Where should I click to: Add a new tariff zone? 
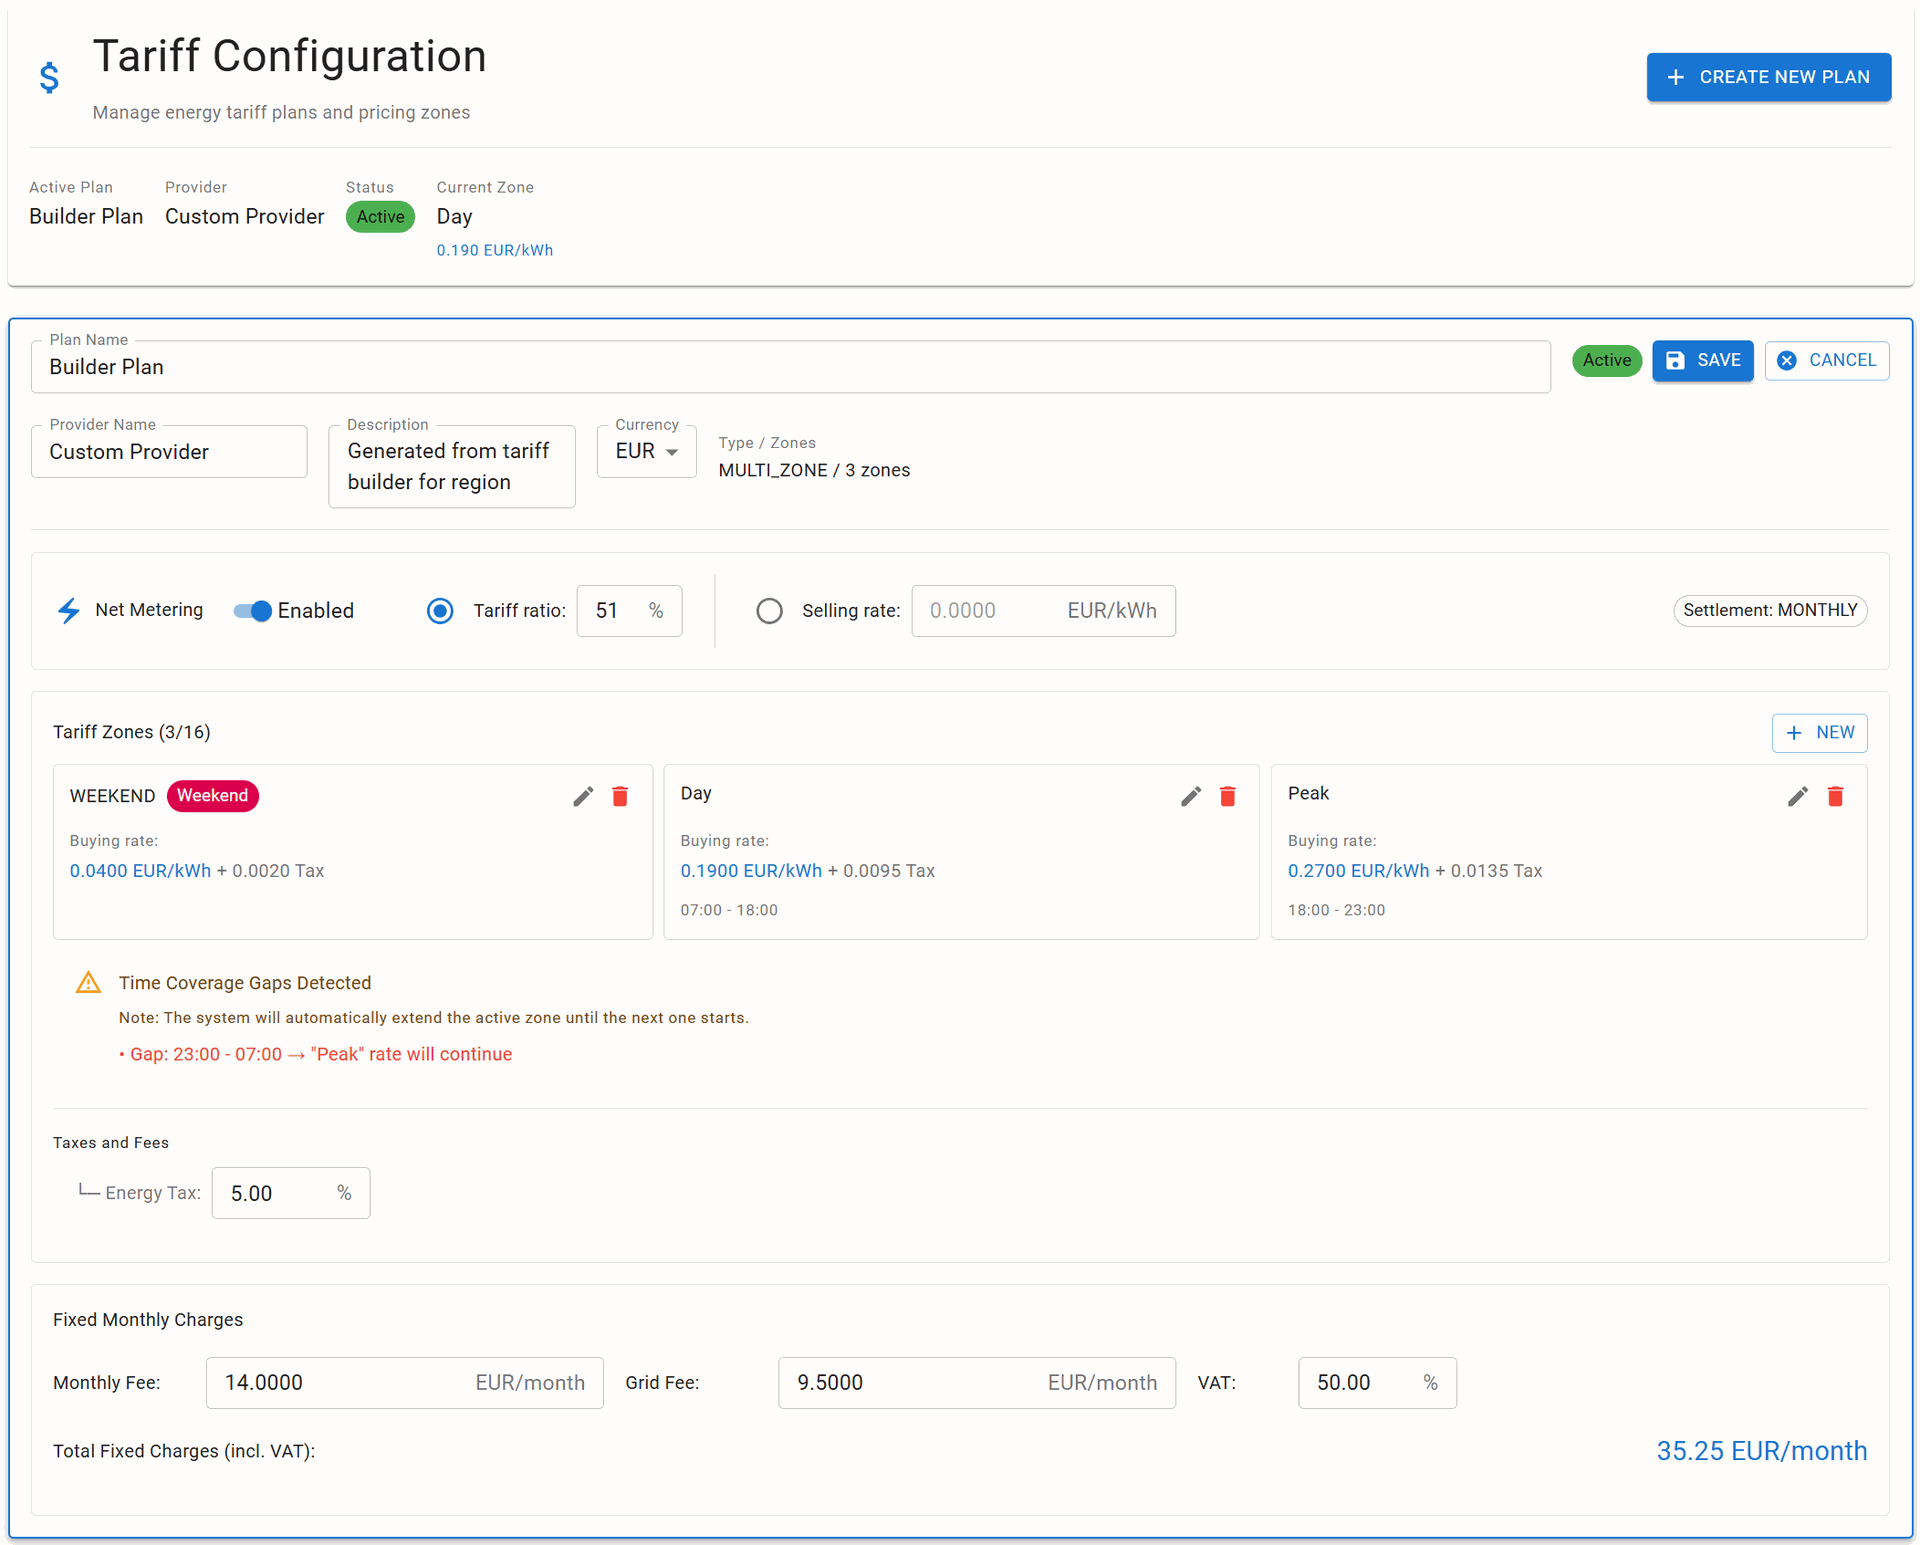[1819, 732]
